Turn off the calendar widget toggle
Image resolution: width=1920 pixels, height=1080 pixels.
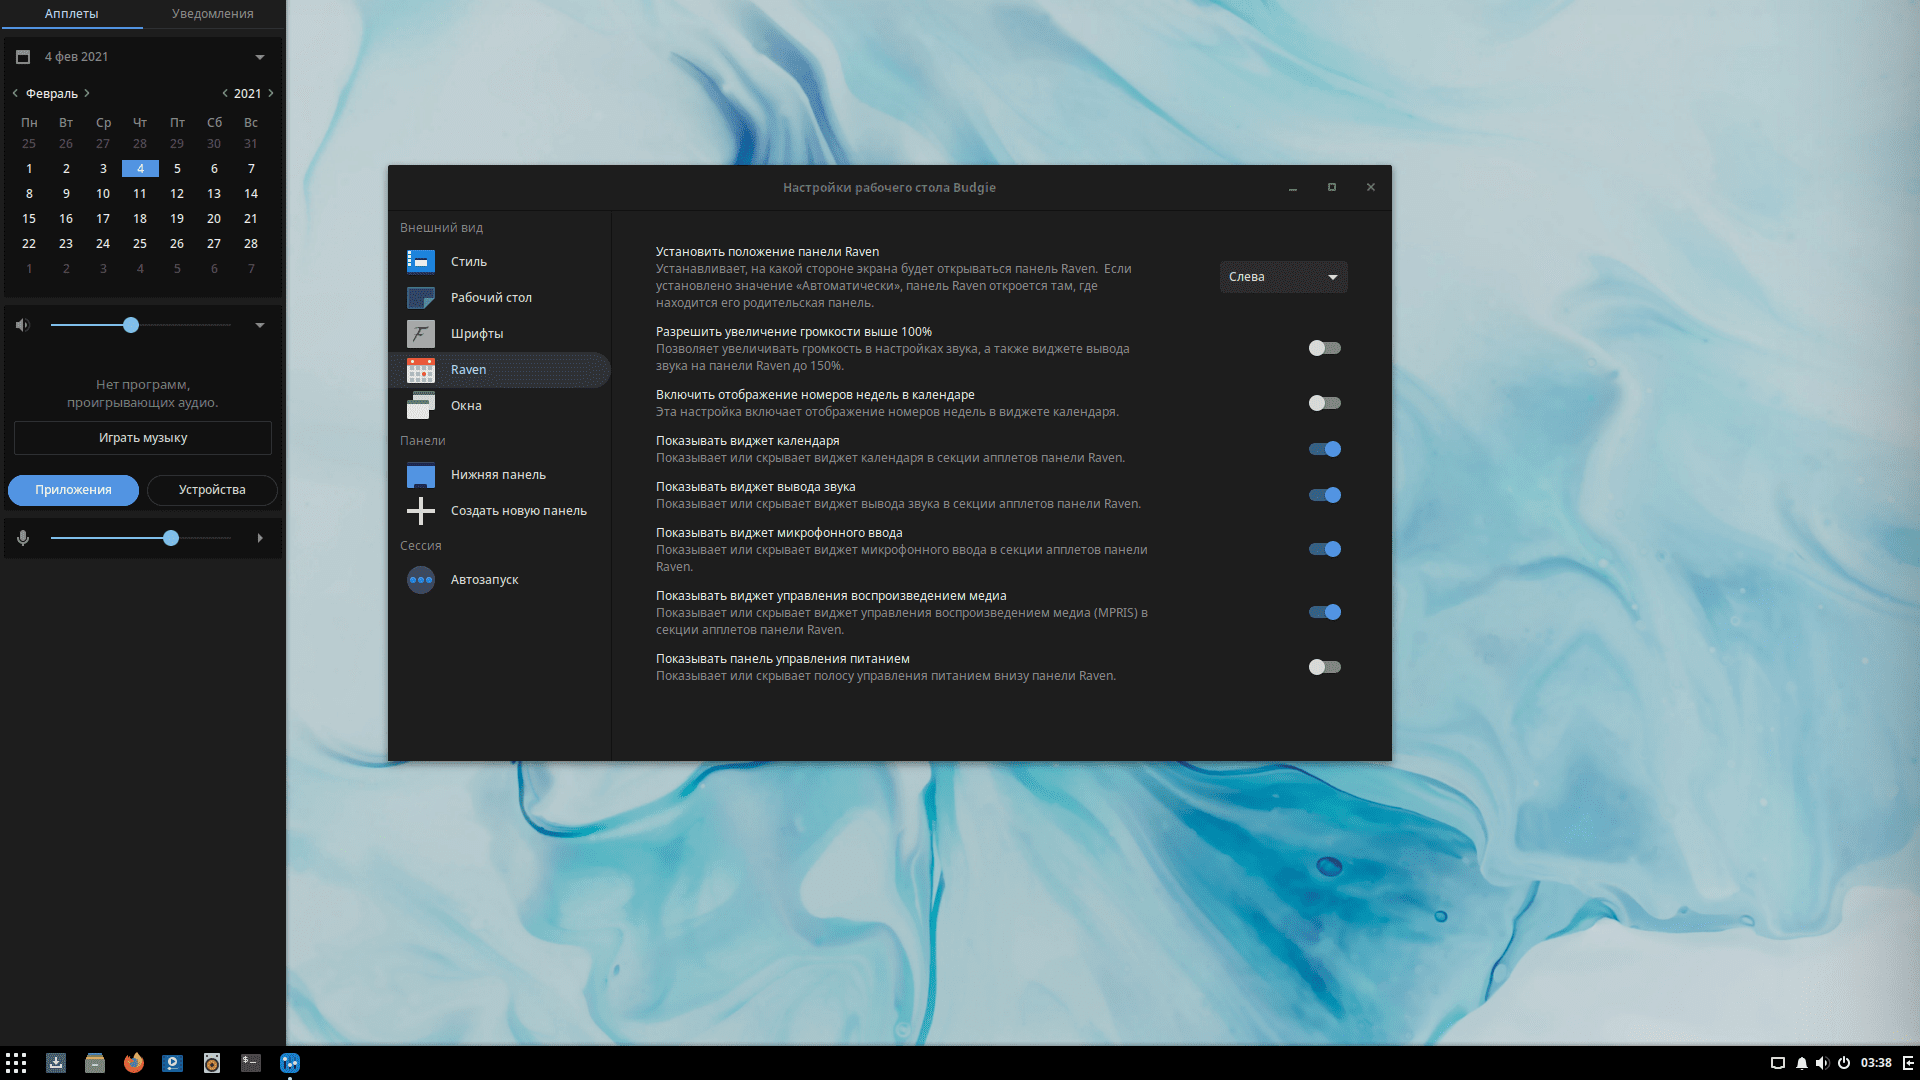(1324, 449)
